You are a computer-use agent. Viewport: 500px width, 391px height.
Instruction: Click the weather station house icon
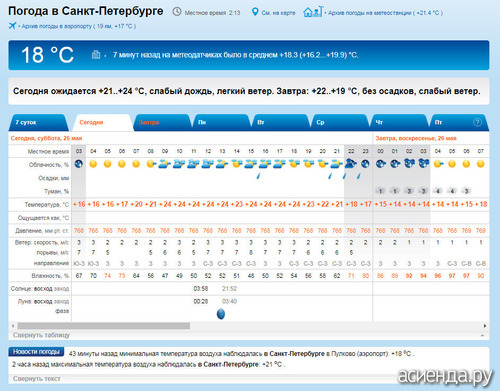pyautogui.click(x=313, y=12)
